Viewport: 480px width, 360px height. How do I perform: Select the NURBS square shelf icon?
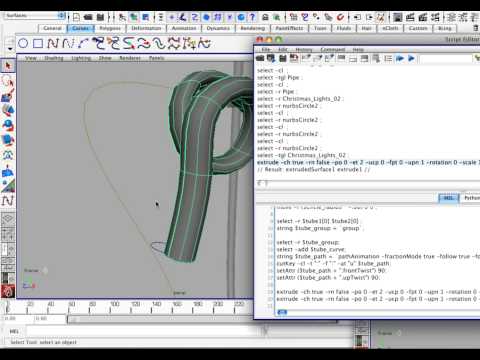point(38,43)
